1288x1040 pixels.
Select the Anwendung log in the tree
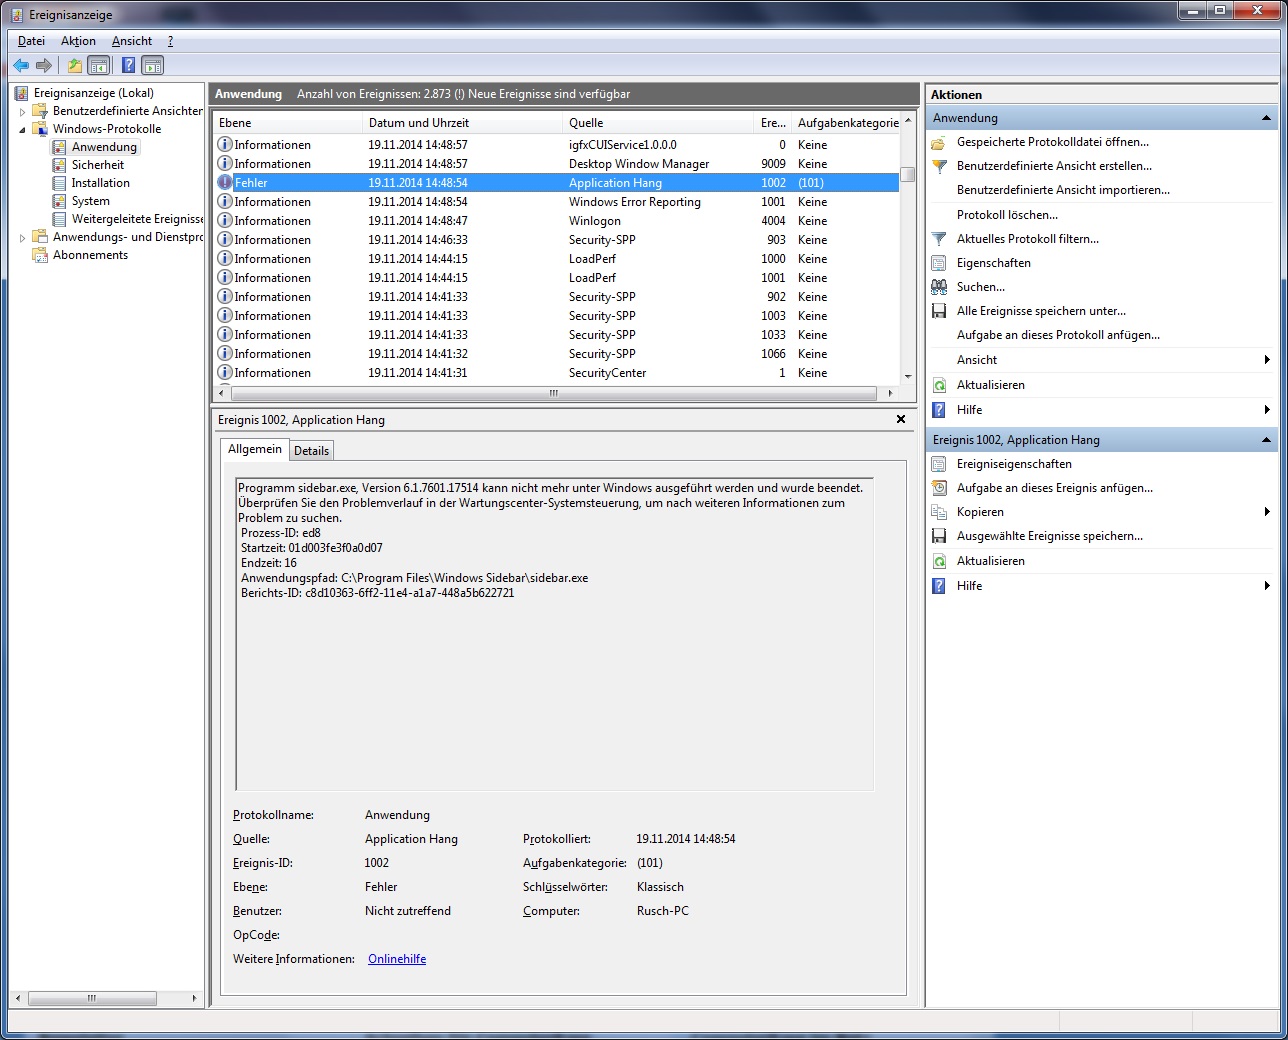tap(104, 147)
